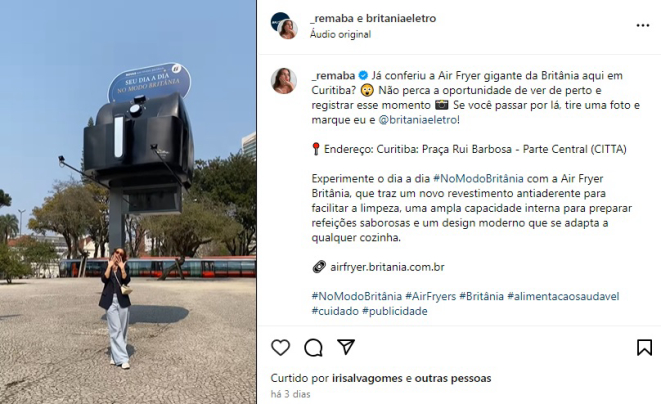Open the three-dot more options menu
The width and height of the screenshot is (661, 404).
[642, 26]
